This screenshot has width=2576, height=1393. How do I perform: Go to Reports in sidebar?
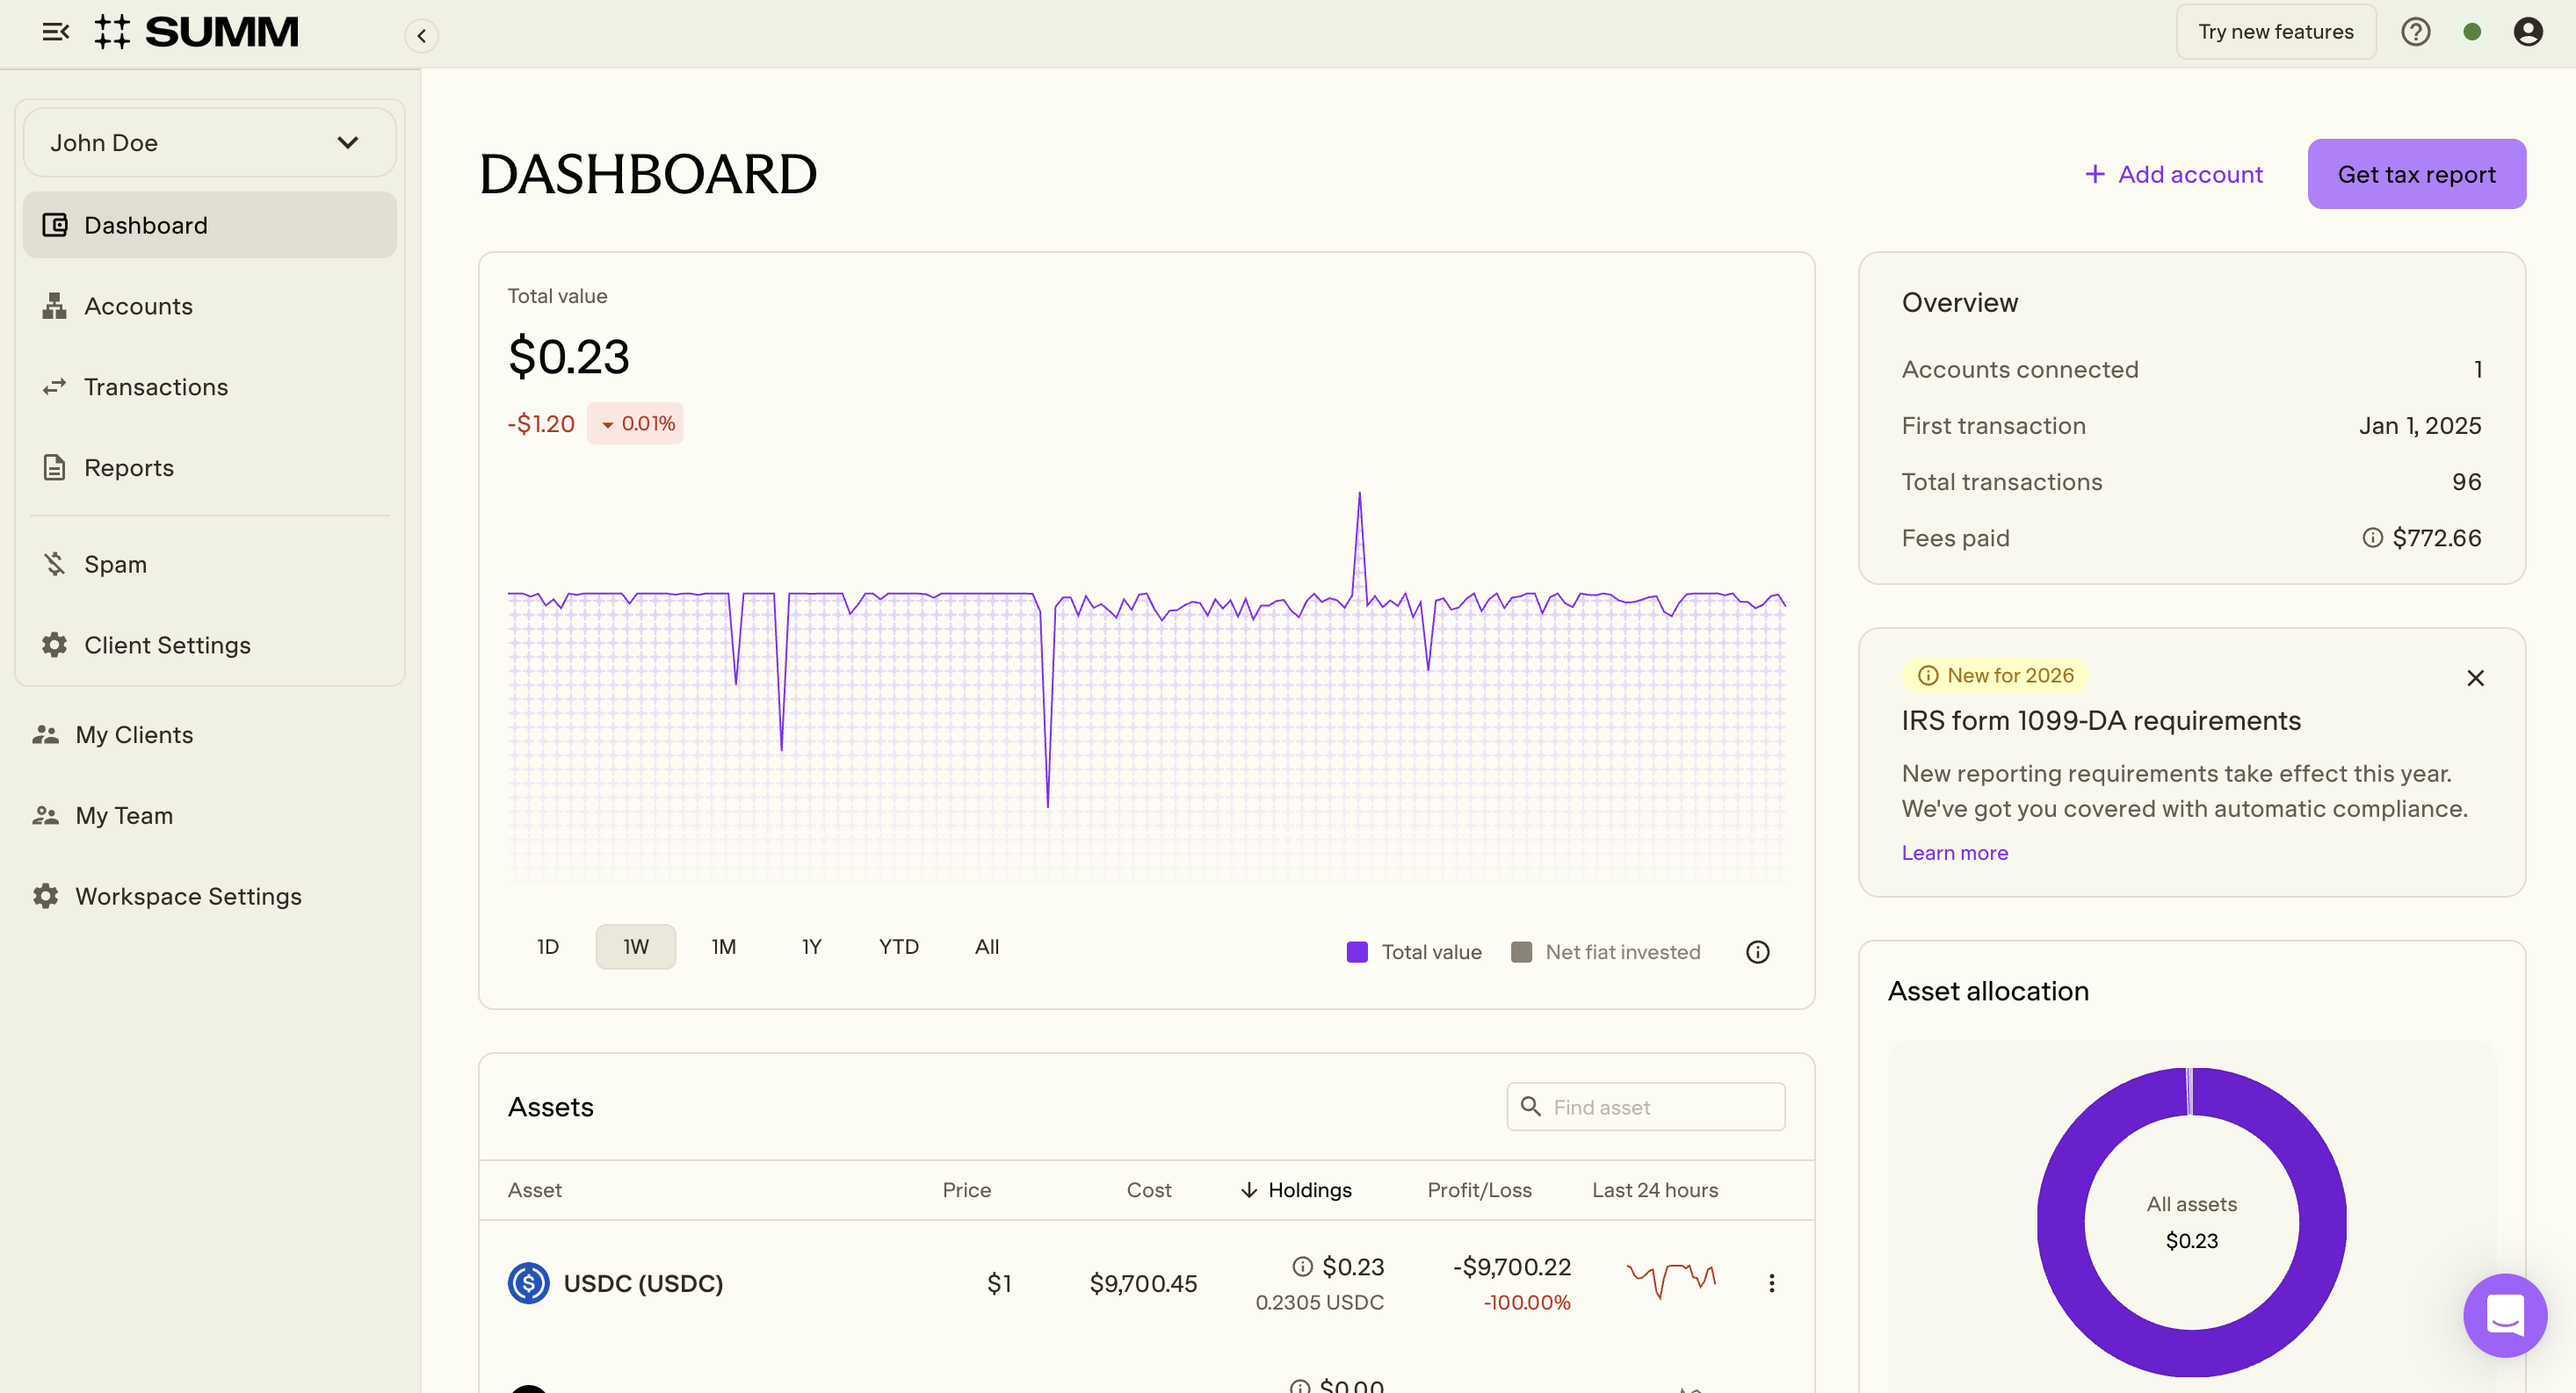(128, 468)
